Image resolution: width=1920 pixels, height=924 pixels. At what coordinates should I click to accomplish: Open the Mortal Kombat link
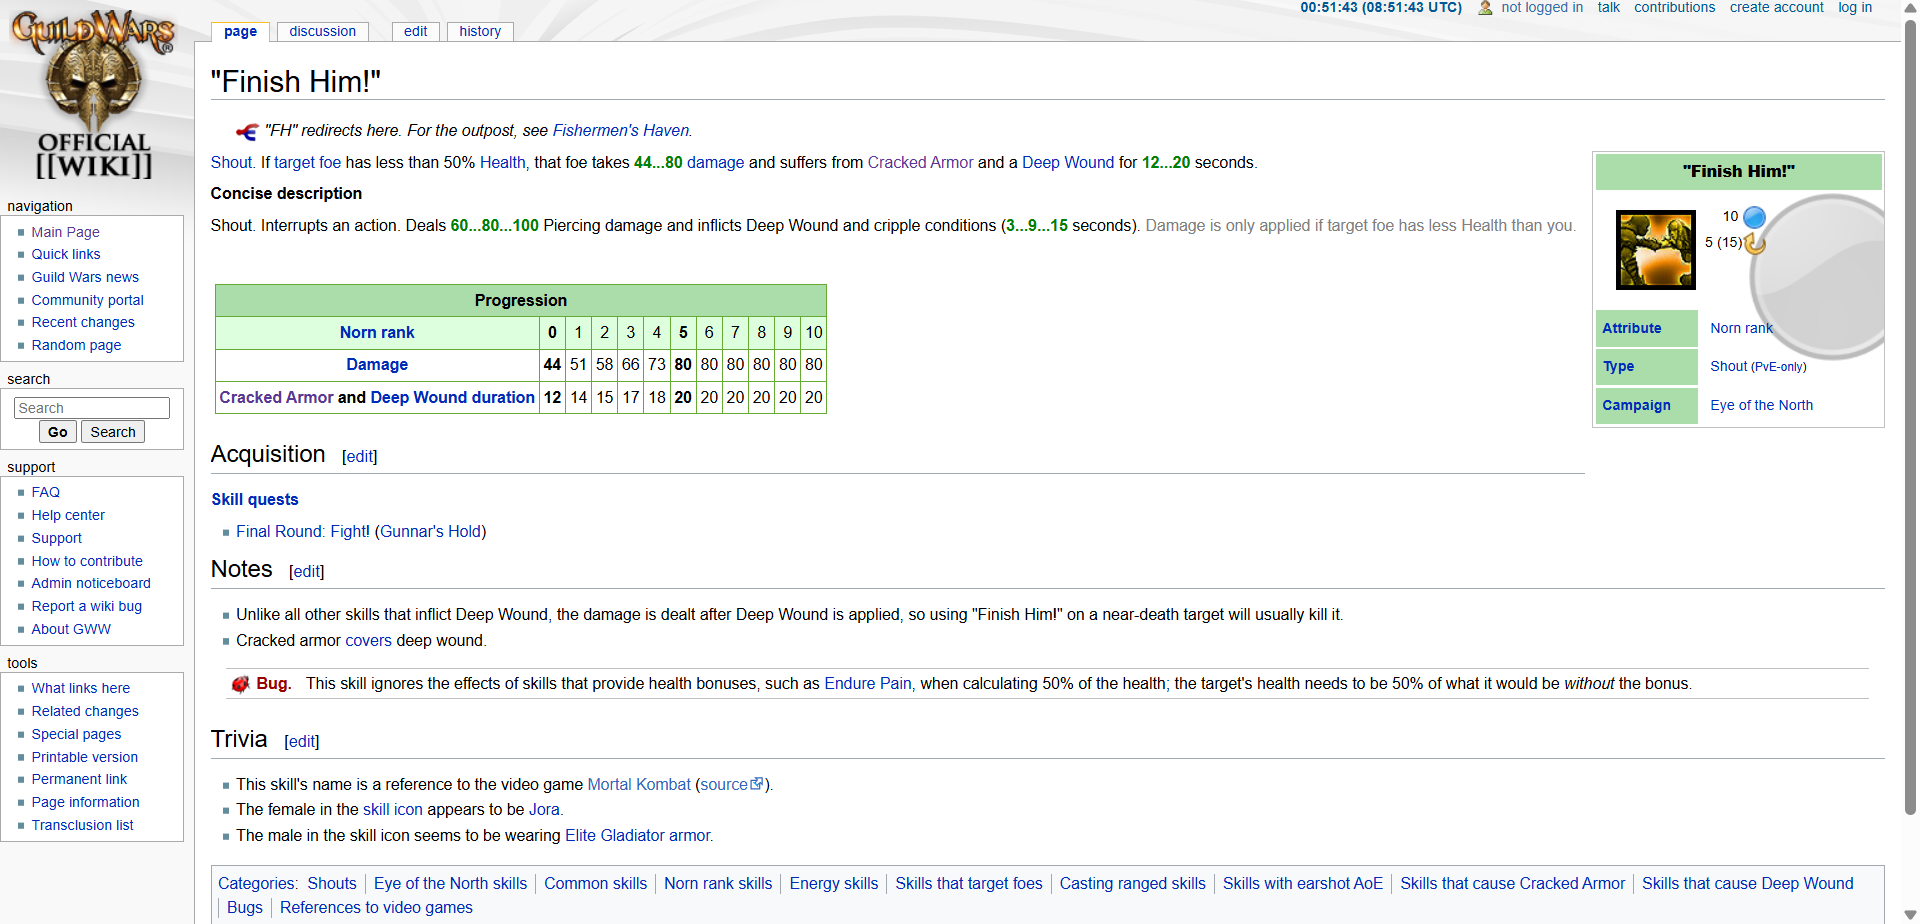pos(638,785)
